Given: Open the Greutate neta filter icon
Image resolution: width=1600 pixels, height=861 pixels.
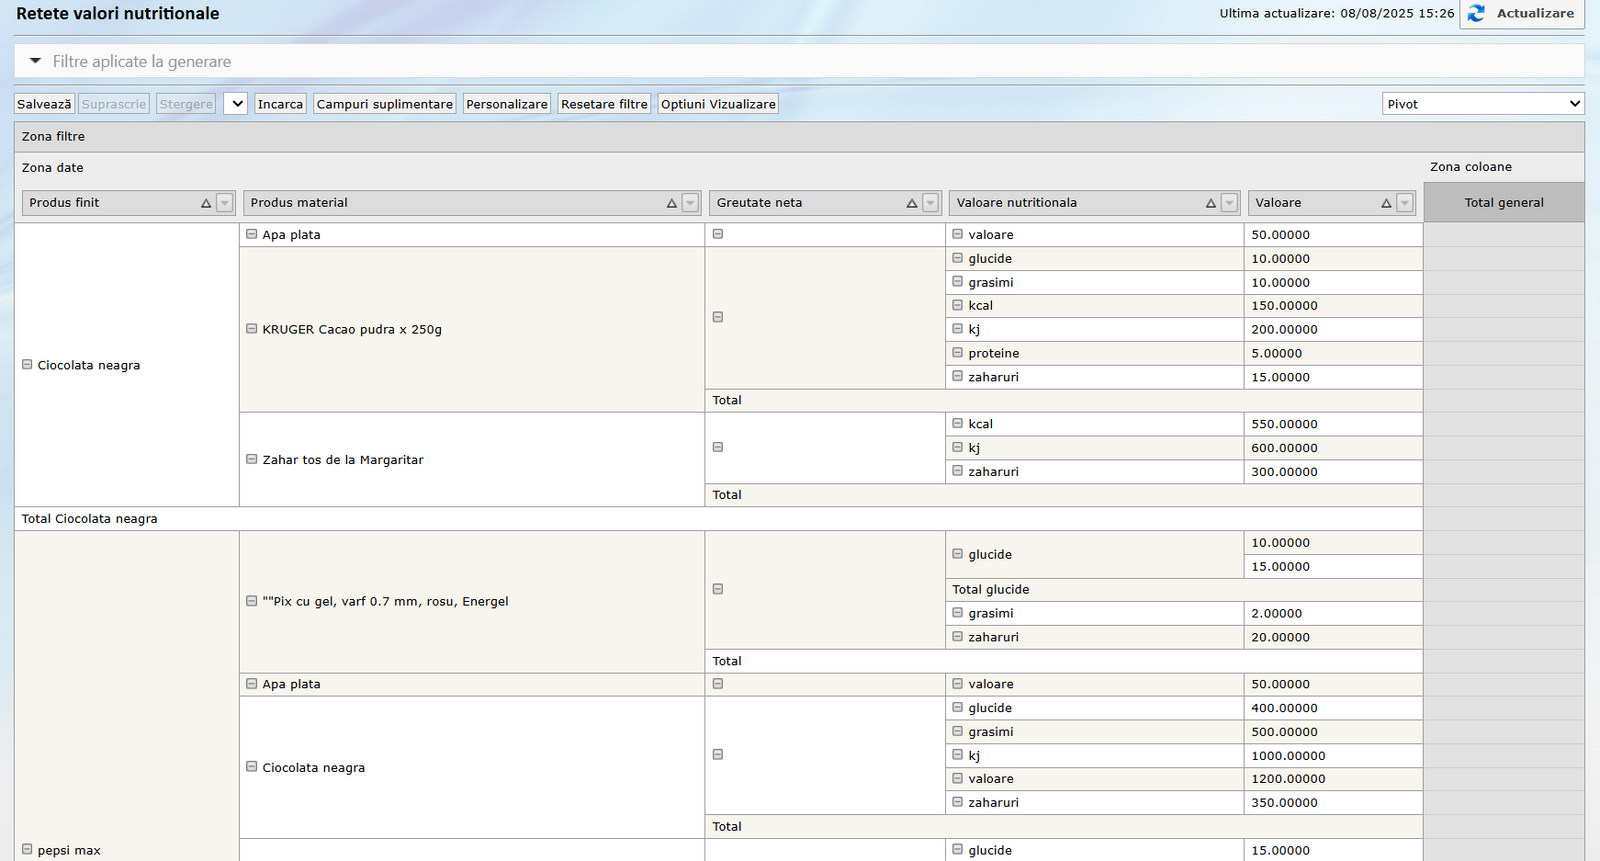Looking at the screenshot, I should tap(930, 203).
